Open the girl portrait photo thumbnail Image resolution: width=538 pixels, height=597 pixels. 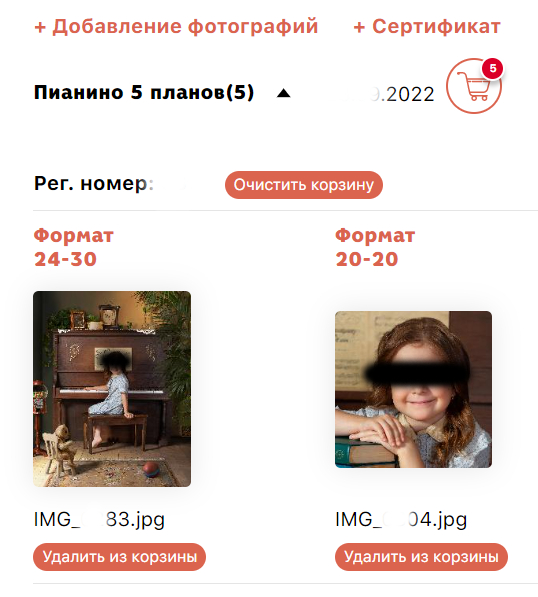point(413,389)
